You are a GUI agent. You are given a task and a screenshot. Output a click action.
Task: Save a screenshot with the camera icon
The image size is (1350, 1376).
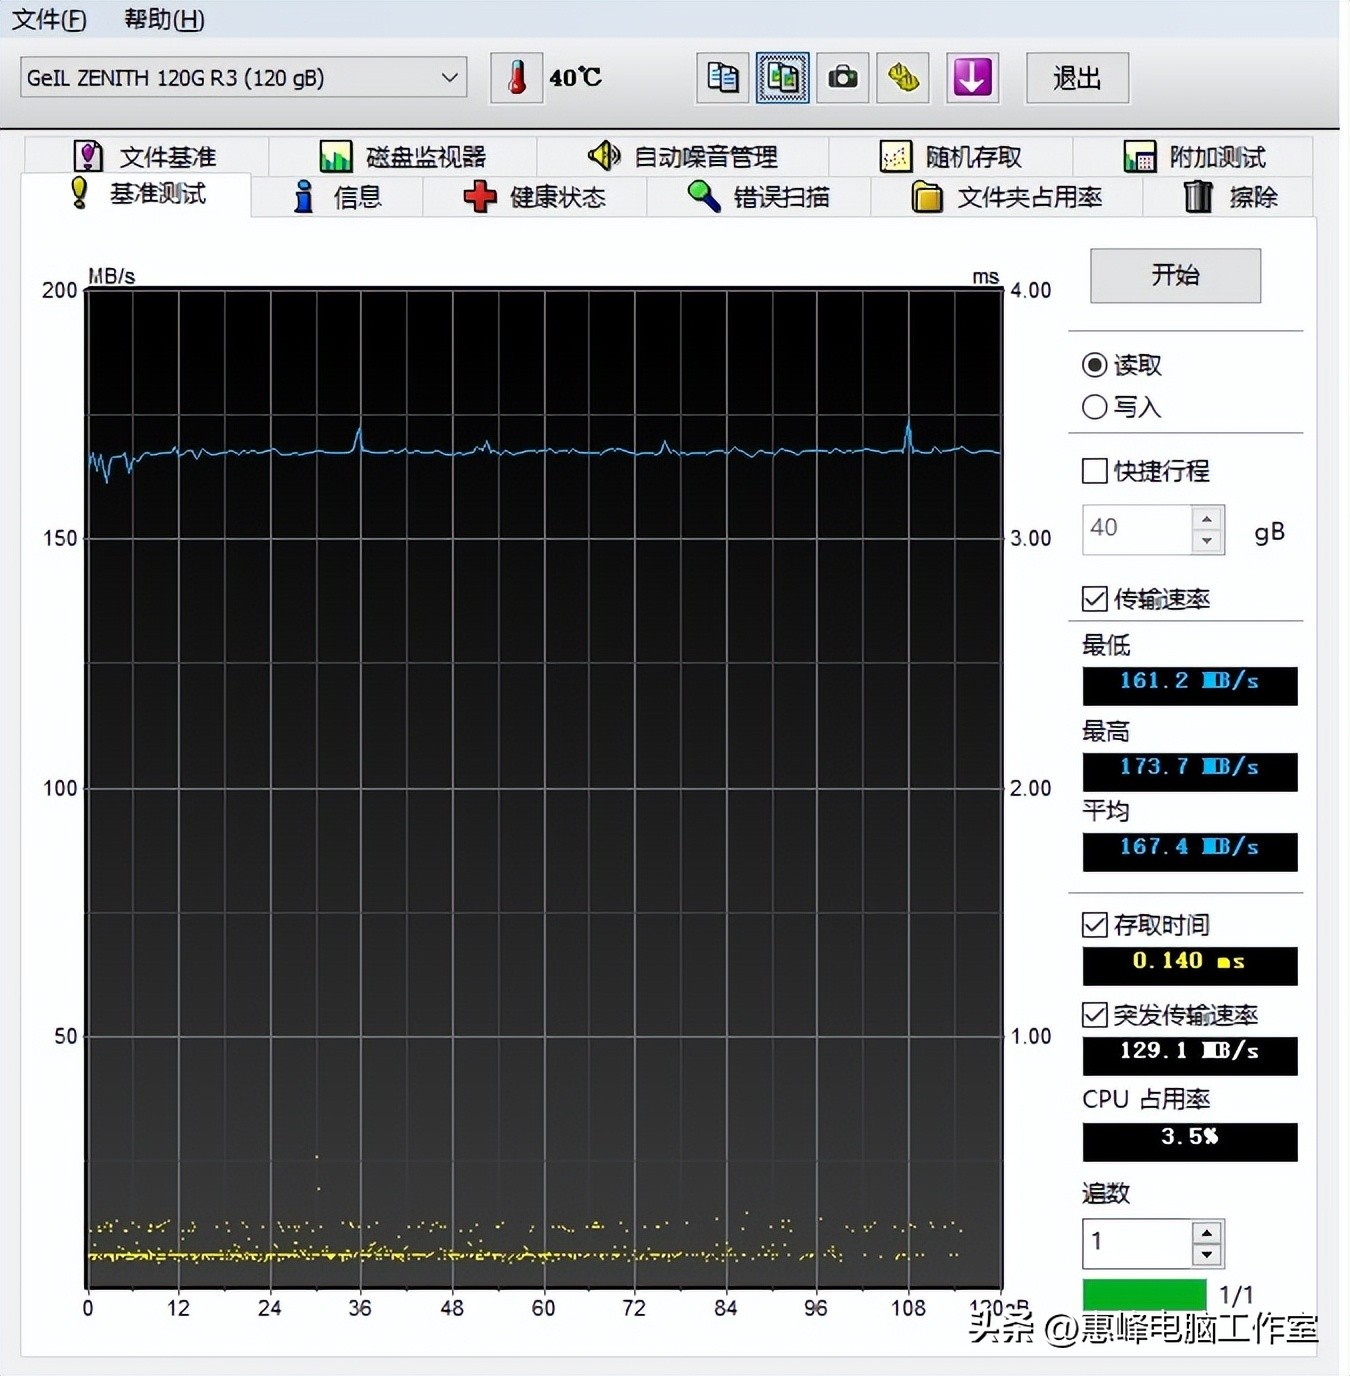tap(842, 77)
